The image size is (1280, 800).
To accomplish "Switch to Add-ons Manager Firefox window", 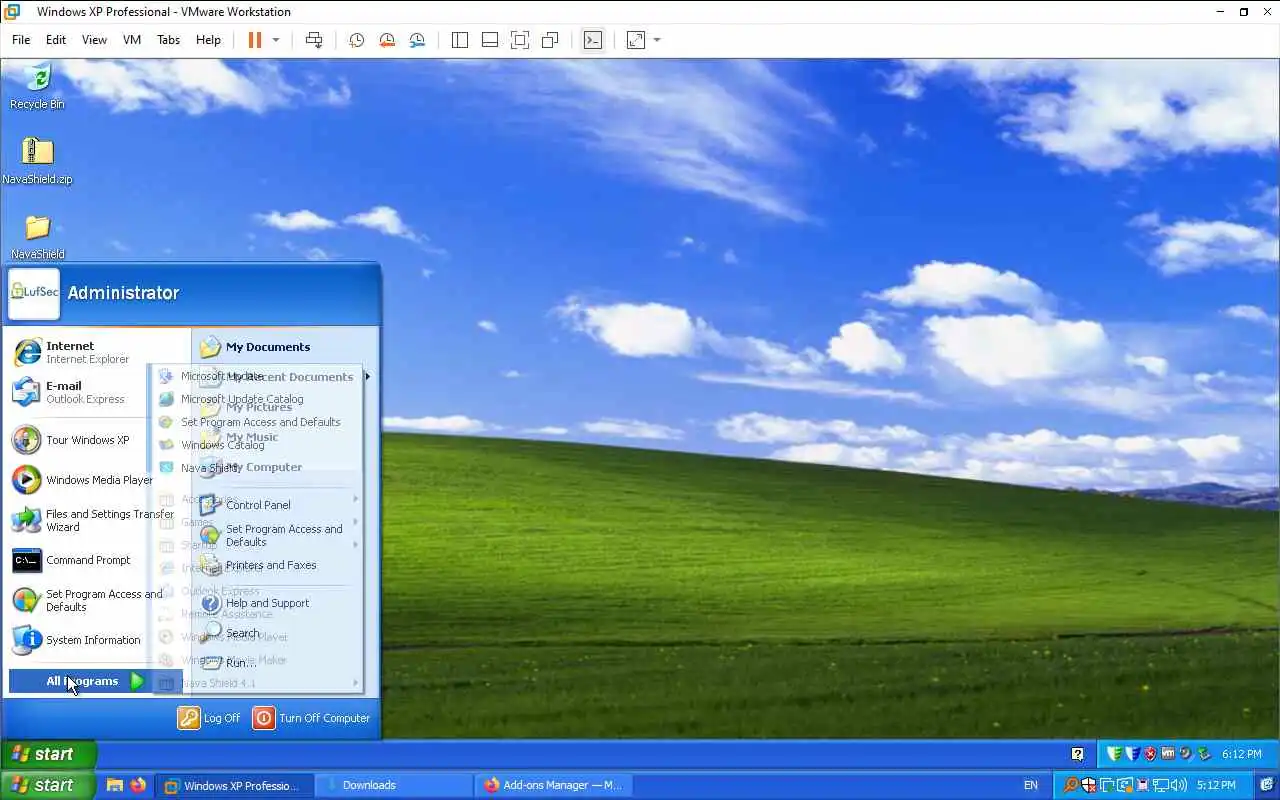I will [554, 785].
